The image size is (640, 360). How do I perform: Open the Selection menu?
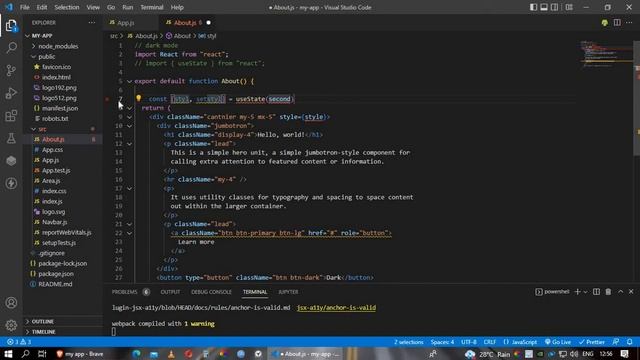67,7
